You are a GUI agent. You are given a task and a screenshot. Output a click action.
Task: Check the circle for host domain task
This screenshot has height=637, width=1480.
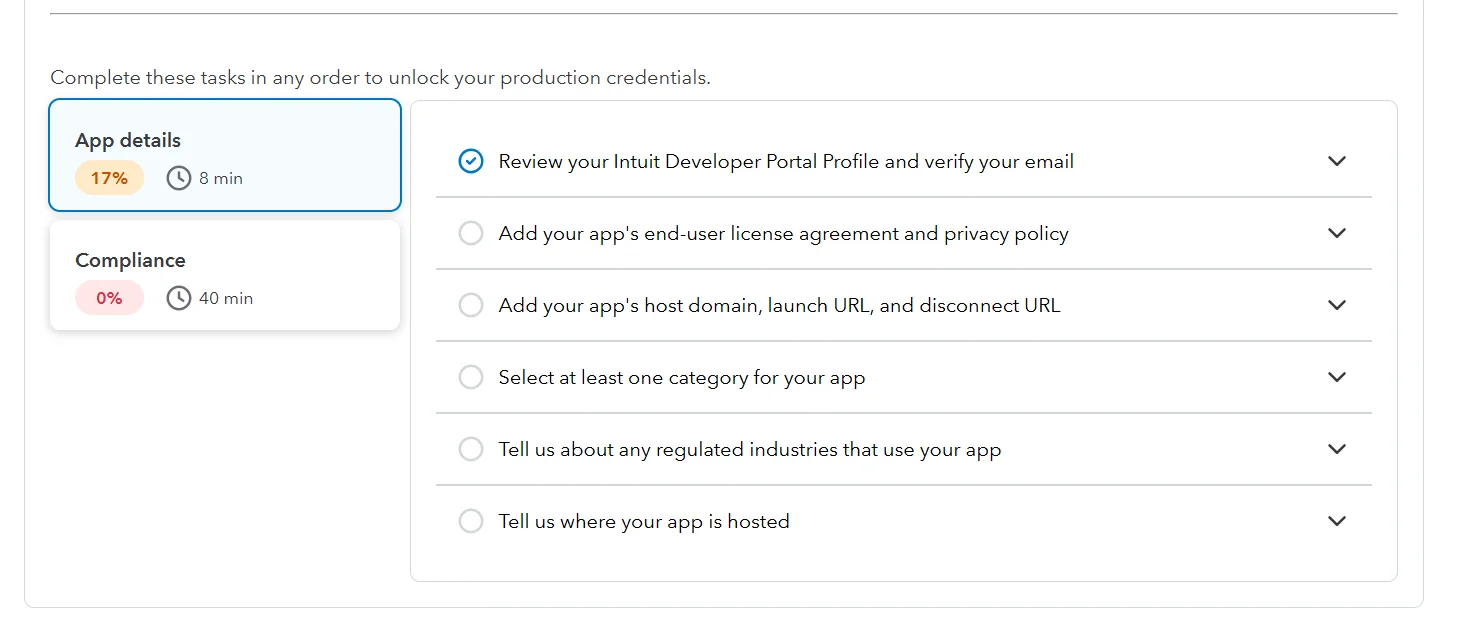471,305
